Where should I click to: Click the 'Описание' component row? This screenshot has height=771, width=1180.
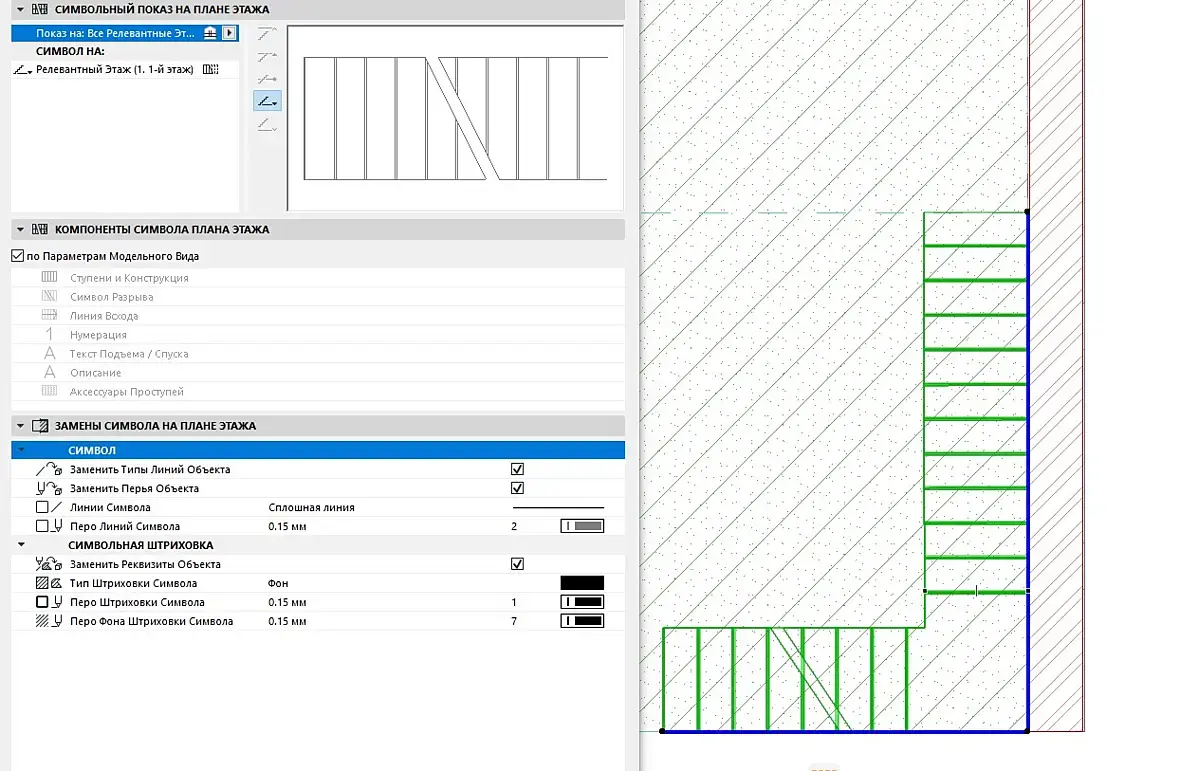(318, 372)
